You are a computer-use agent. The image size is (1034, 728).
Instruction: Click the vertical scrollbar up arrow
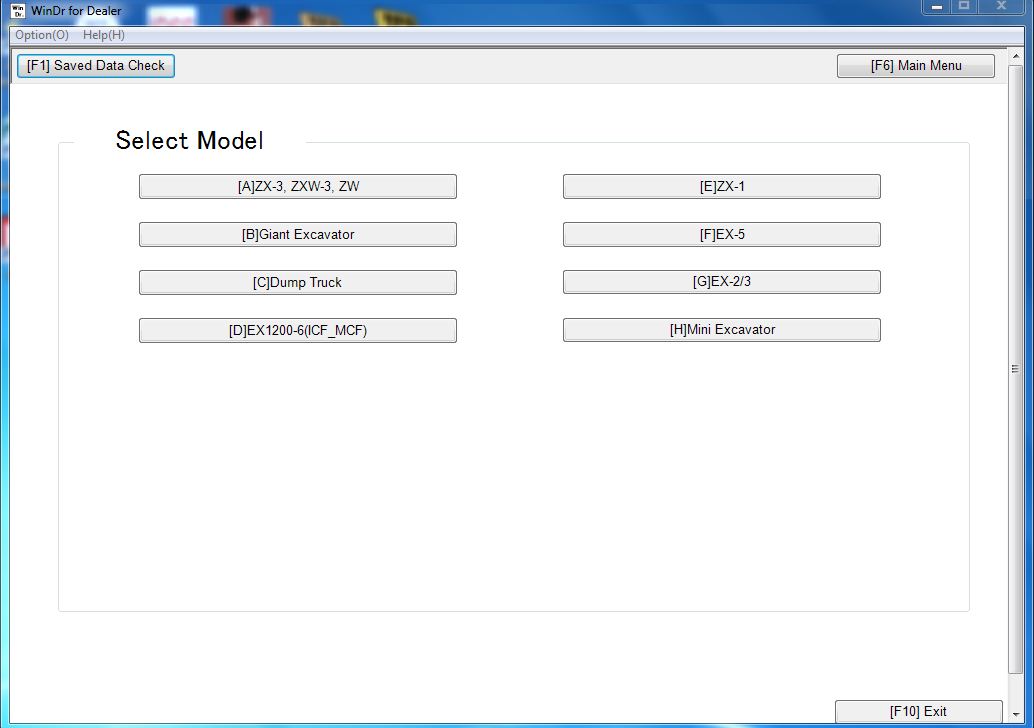pos(1016,56)
